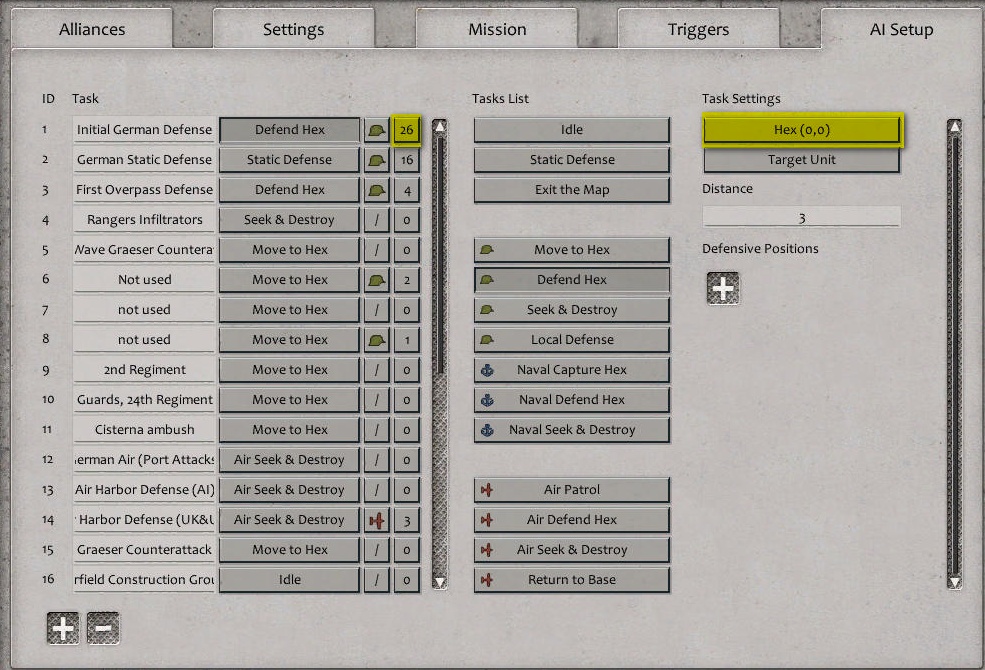Image resolution: width=985 pixels, height=670 pixels.
Task: Select Return to Base task
Action: 572,580
